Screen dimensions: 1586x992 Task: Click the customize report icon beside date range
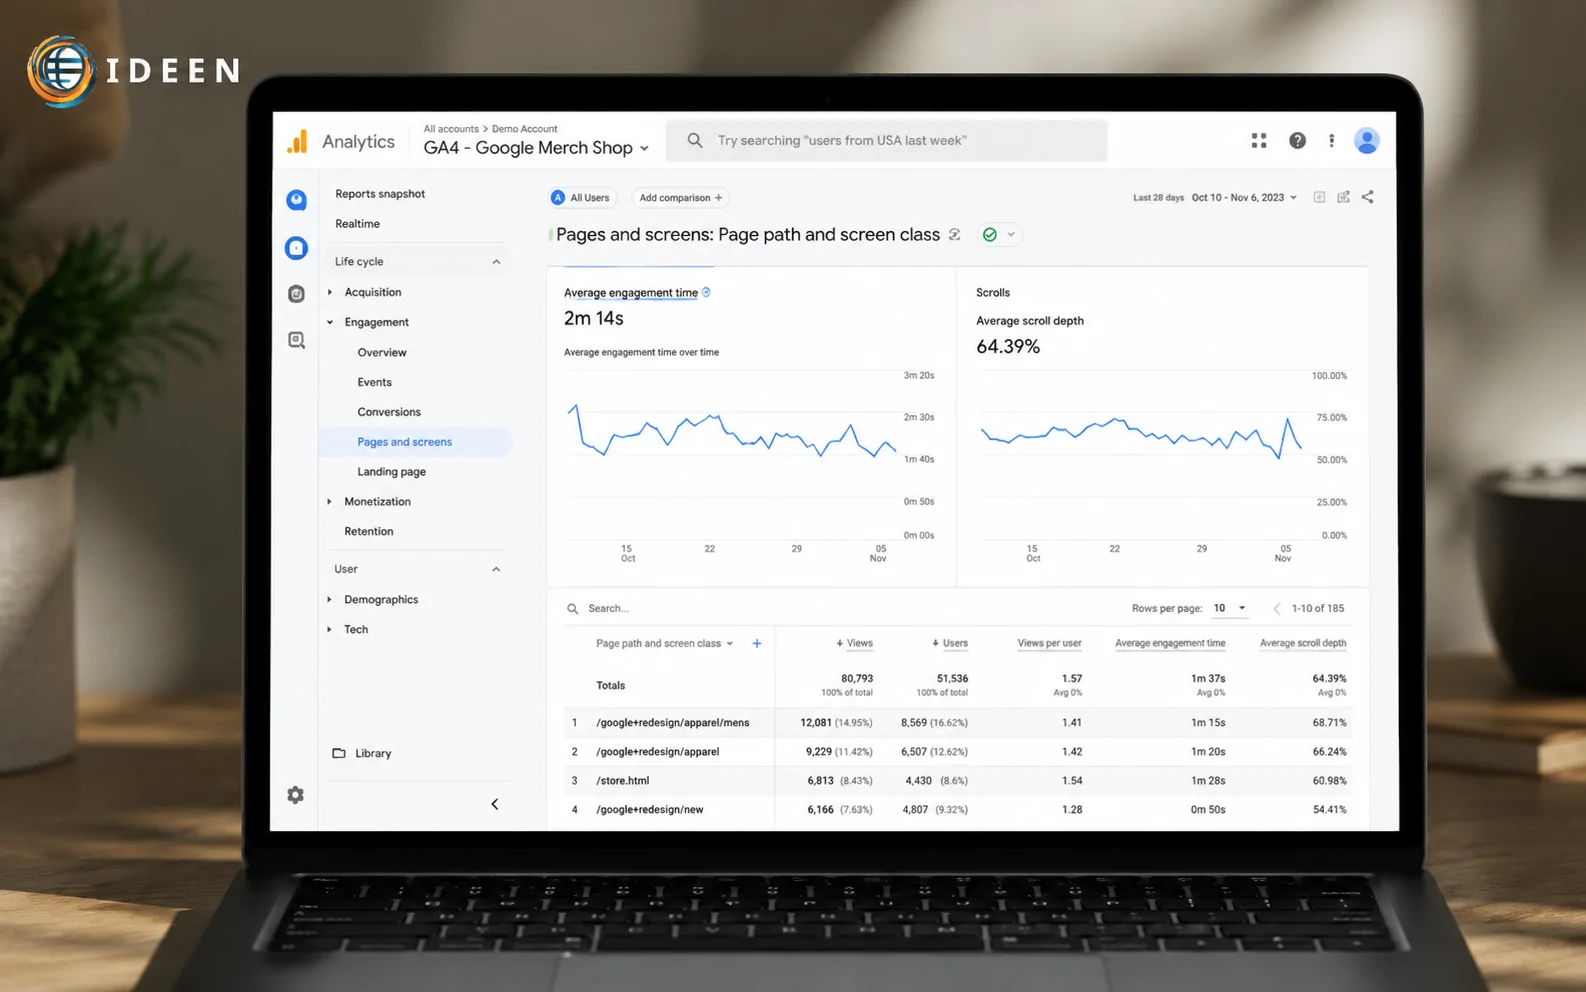pyautogui.click(x=1319, y=197)
